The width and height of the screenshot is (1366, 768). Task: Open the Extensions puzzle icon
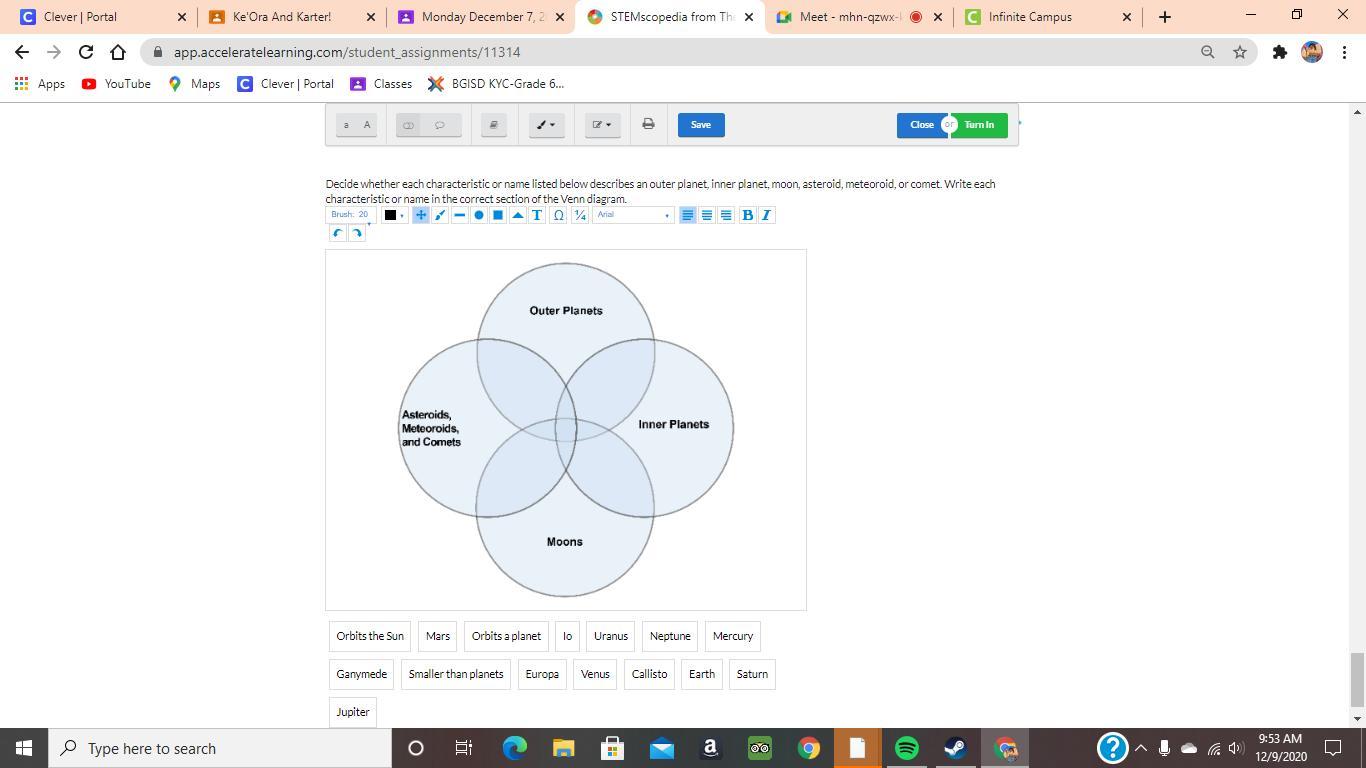[1279, 52]
